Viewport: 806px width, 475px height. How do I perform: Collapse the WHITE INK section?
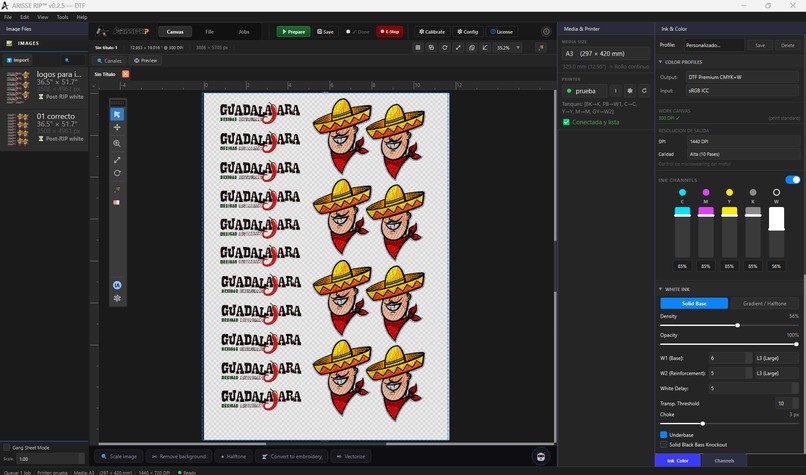point(661,289)
